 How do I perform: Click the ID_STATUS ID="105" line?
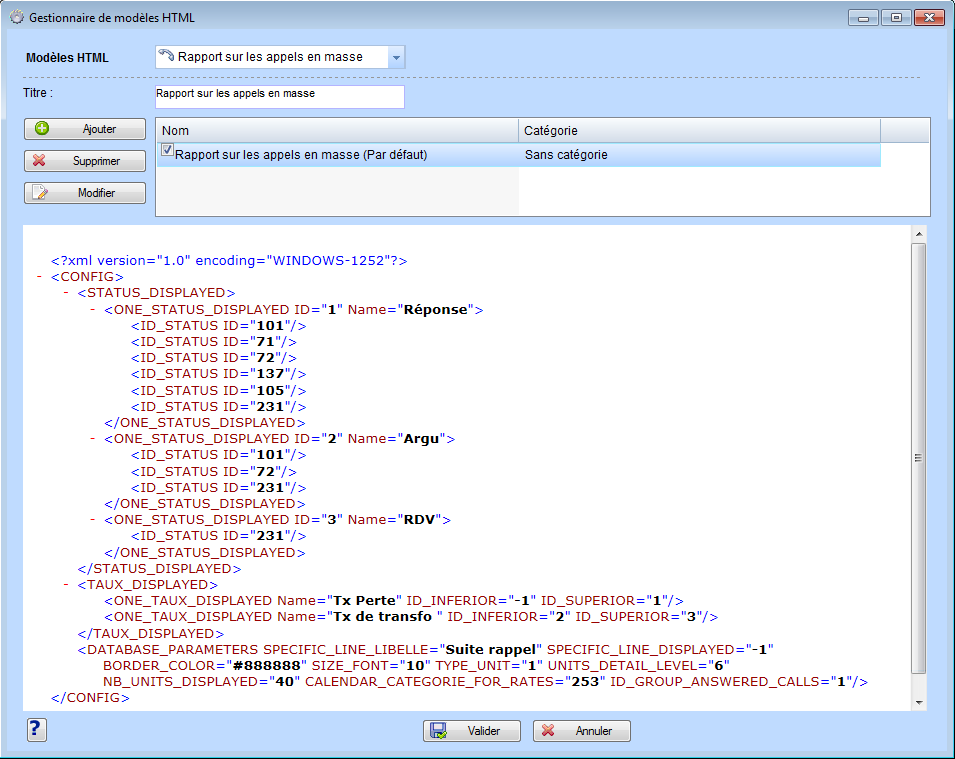pos(219,390)
